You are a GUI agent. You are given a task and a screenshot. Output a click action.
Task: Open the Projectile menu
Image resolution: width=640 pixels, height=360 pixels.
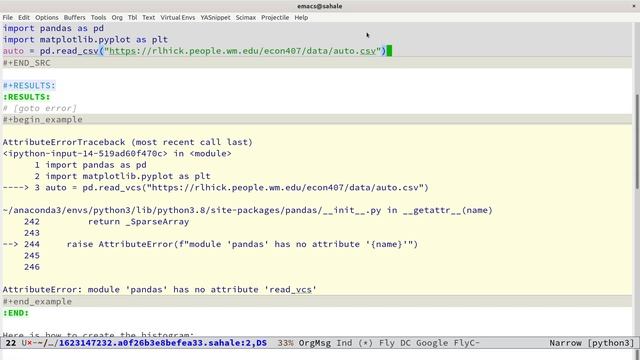click(x=275, y=18)
